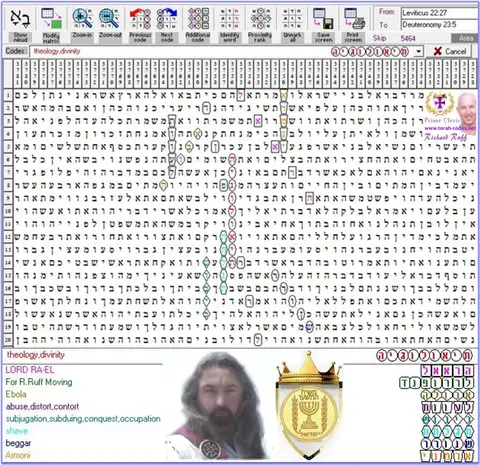Viewport: 480px width, 465px height.
Task: Click the Print screen icon
Action: pyautogui.click(x=354, y=25)
